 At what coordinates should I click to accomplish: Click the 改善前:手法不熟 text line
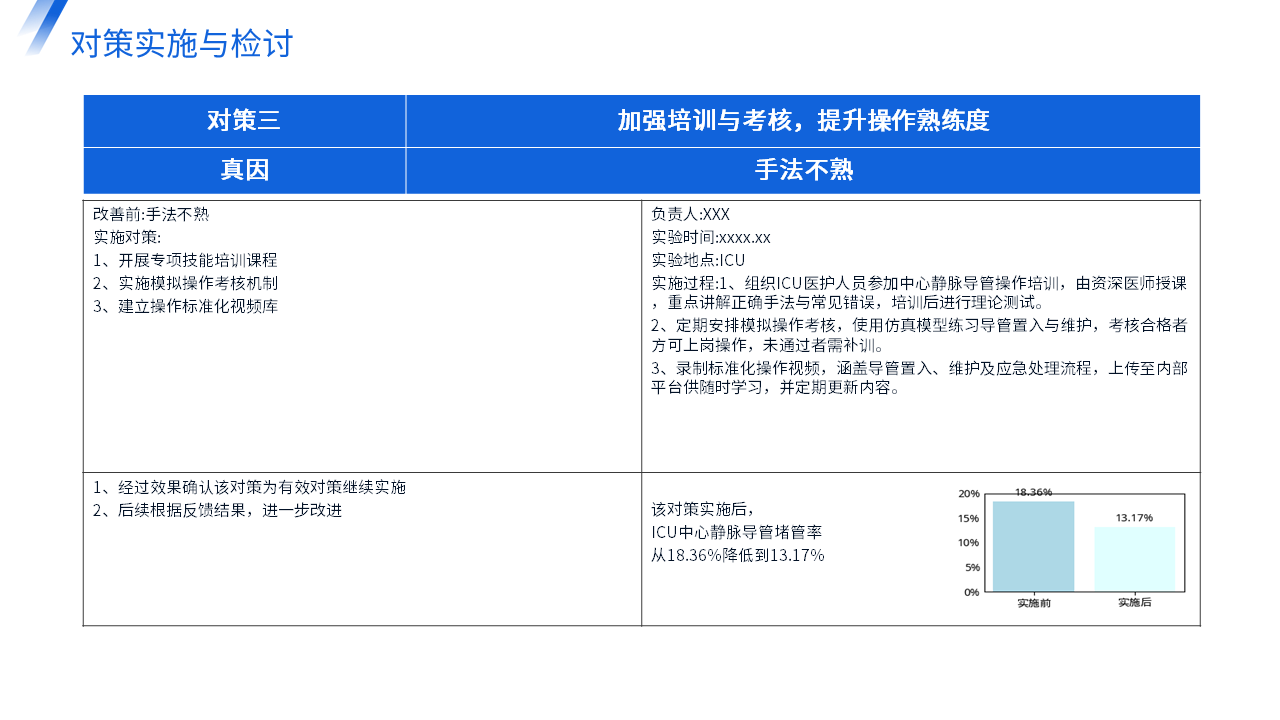click(x=151, y=214)
